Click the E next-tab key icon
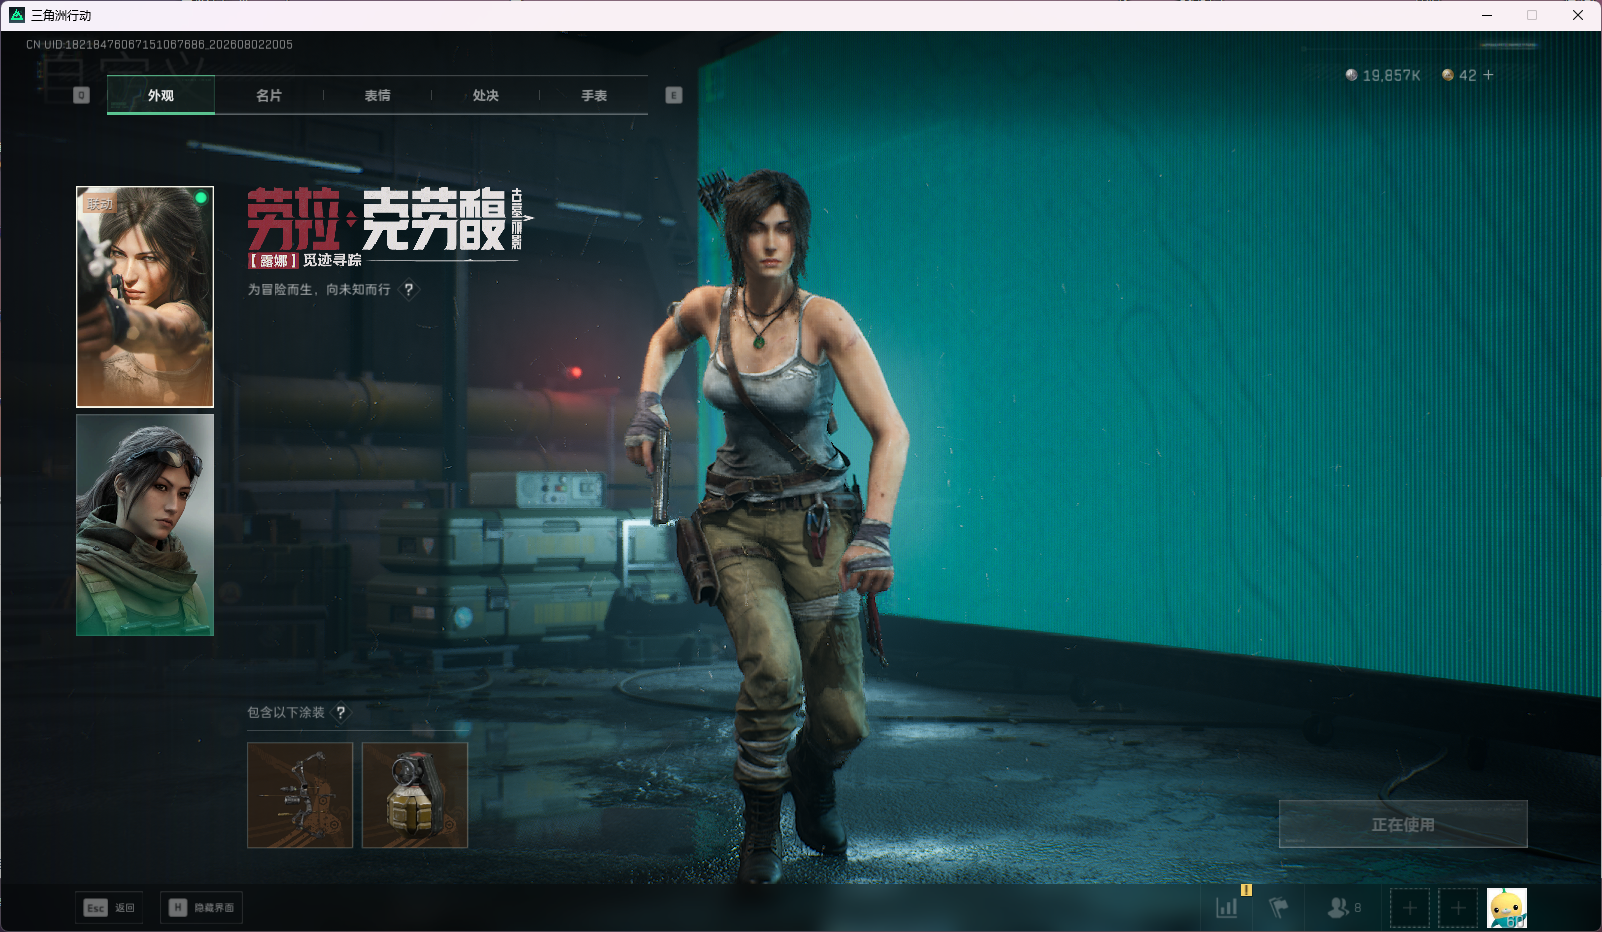The image size is (1602, 932). (674, 95)
